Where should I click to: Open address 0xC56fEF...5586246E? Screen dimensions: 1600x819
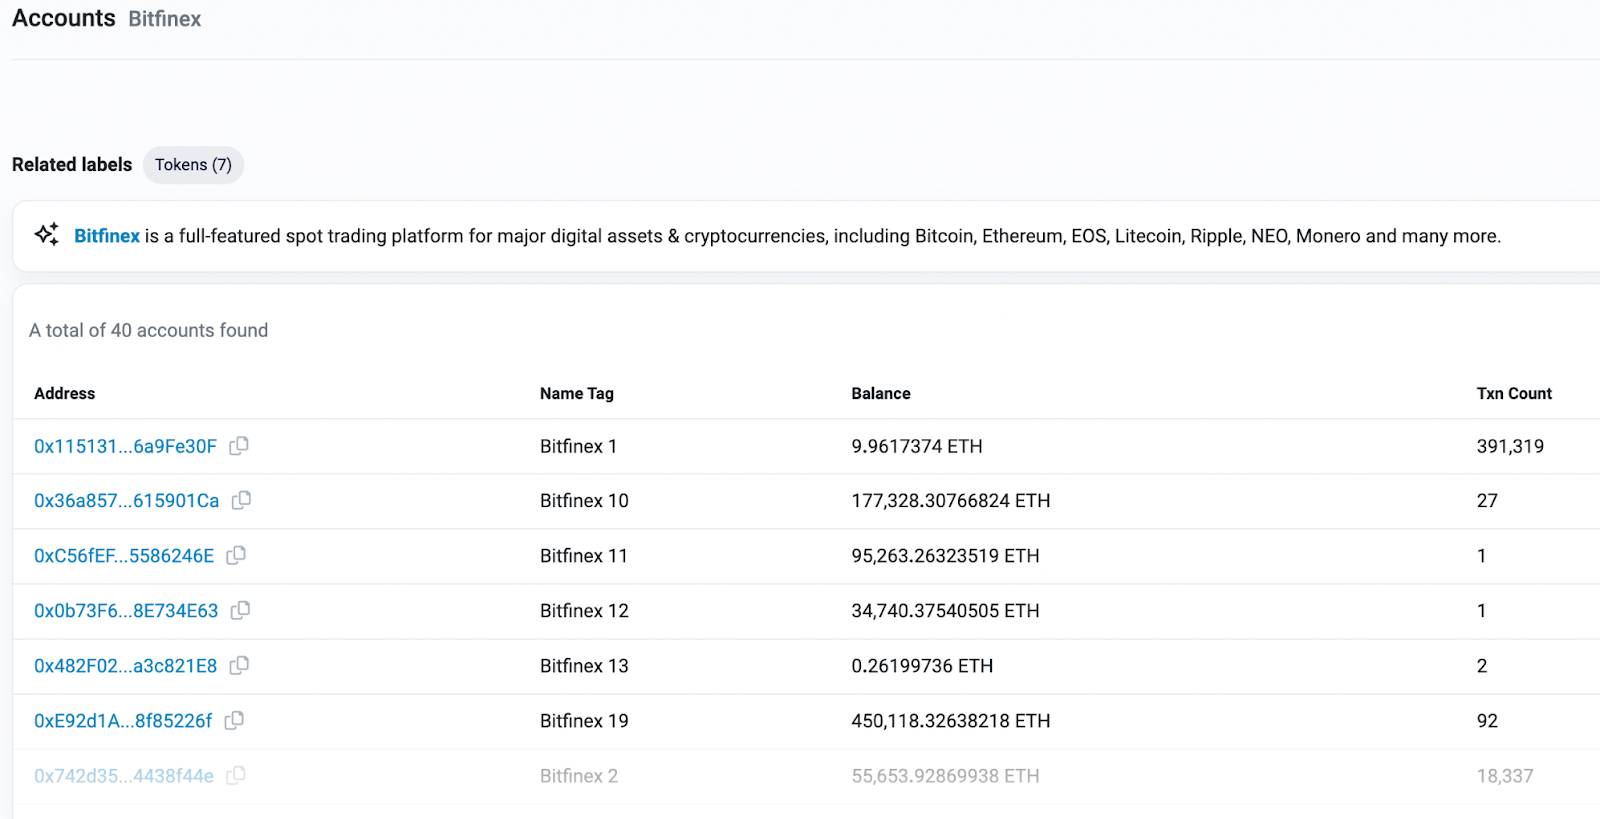pyautogui.click(x=124, y=555)
